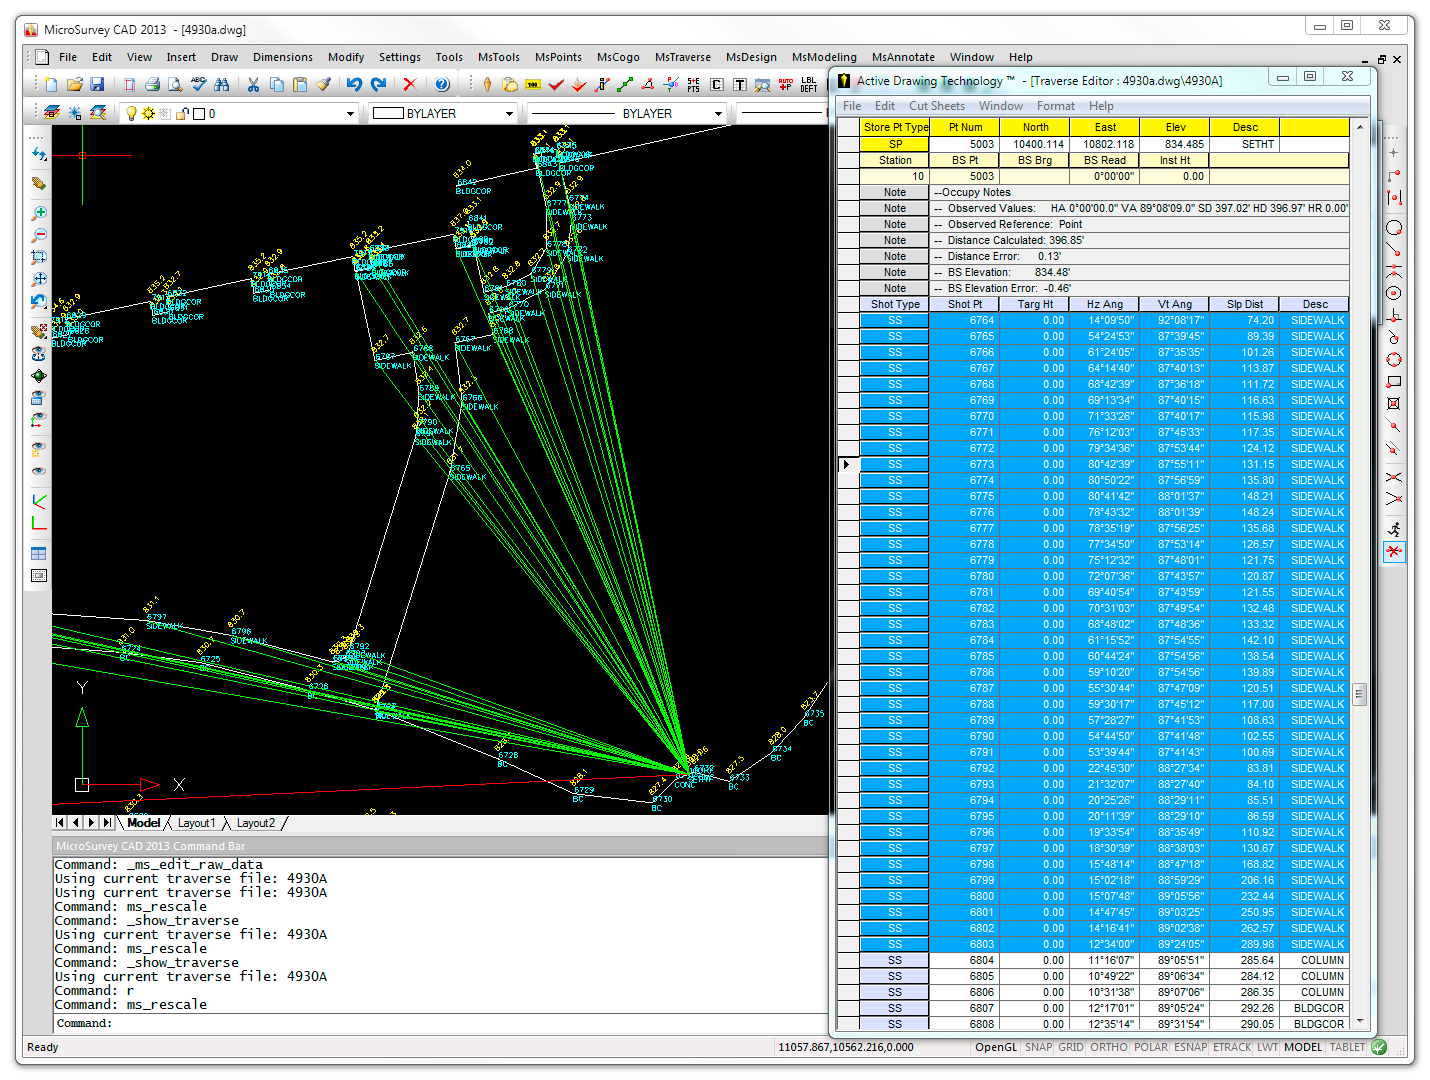The width and height of the screenshot is (1430, 1080).
Task: Open the layer selection dropdown
Action: click(x=350, y=114)
